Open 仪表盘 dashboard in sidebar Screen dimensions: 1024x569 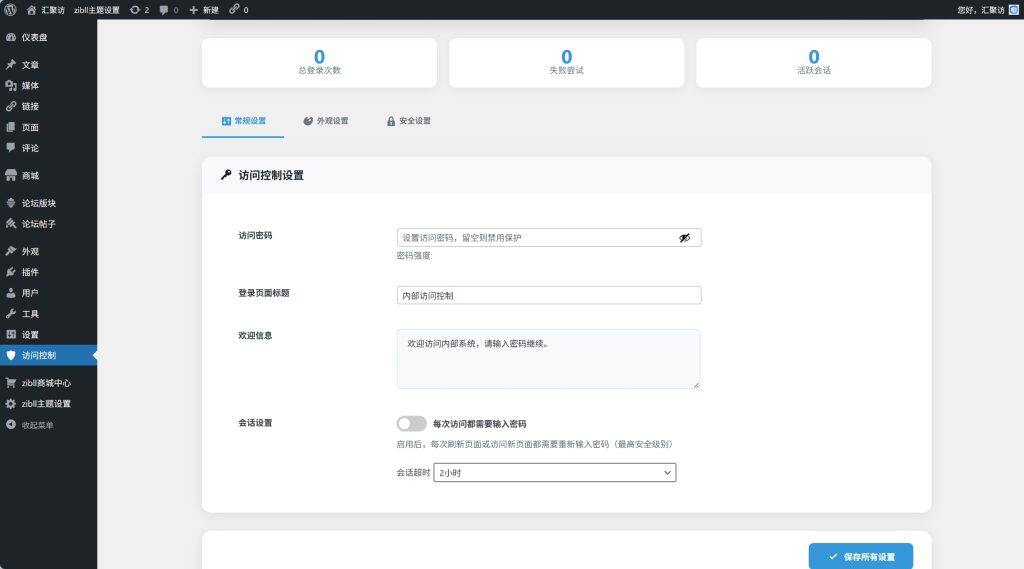coord(48,37)
